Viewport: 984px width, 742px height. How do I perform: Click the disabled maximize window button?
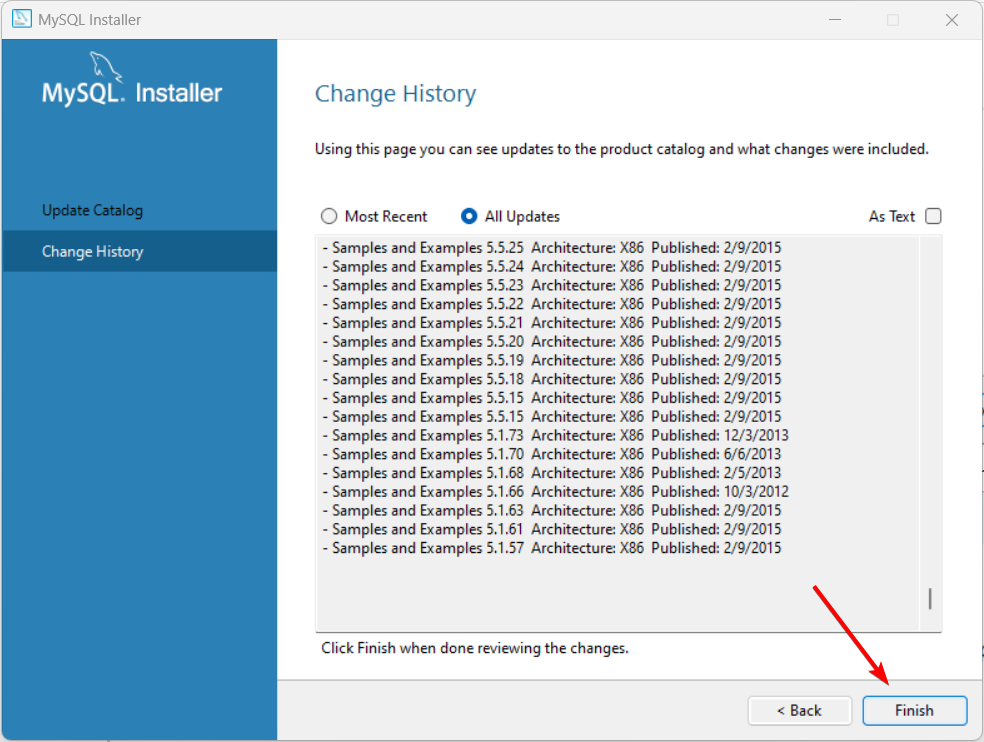point(893,19)
